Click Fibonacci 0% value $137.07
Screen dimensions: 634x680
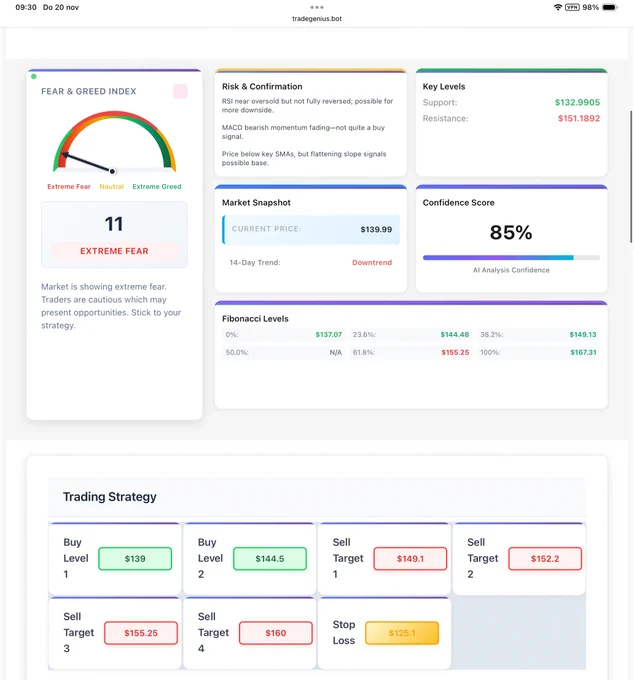point(329,335)
